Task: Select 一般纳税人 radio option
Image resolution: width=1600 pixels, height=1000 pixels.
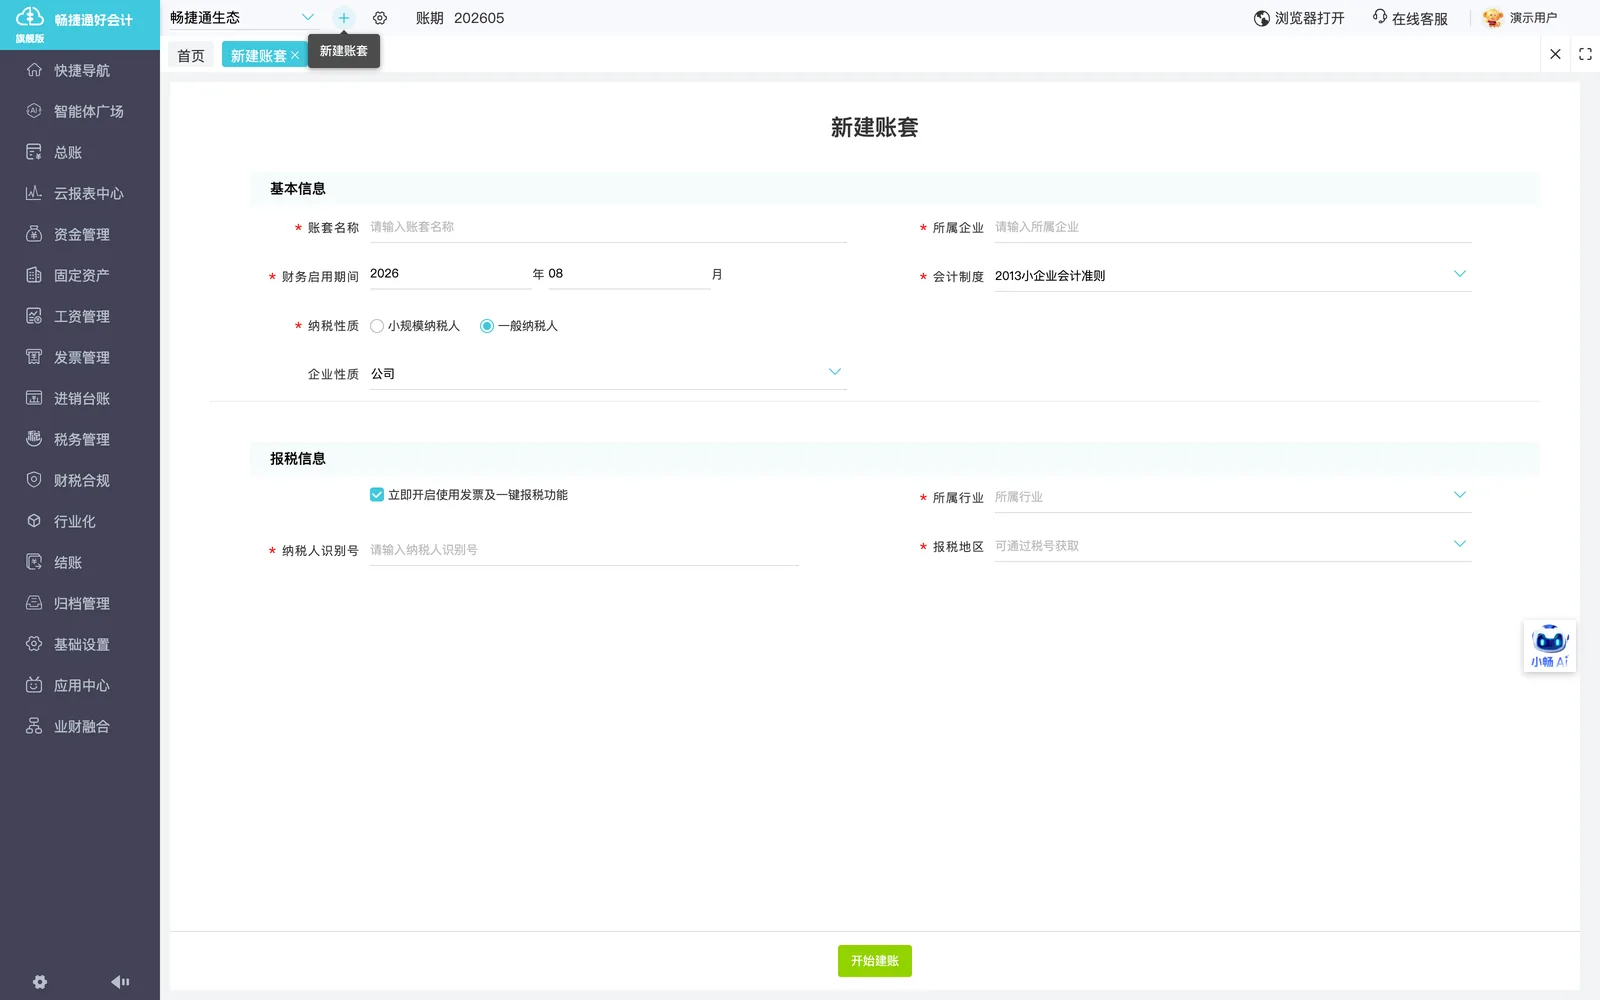Action: pyautogui.click(x=487, y=326)
